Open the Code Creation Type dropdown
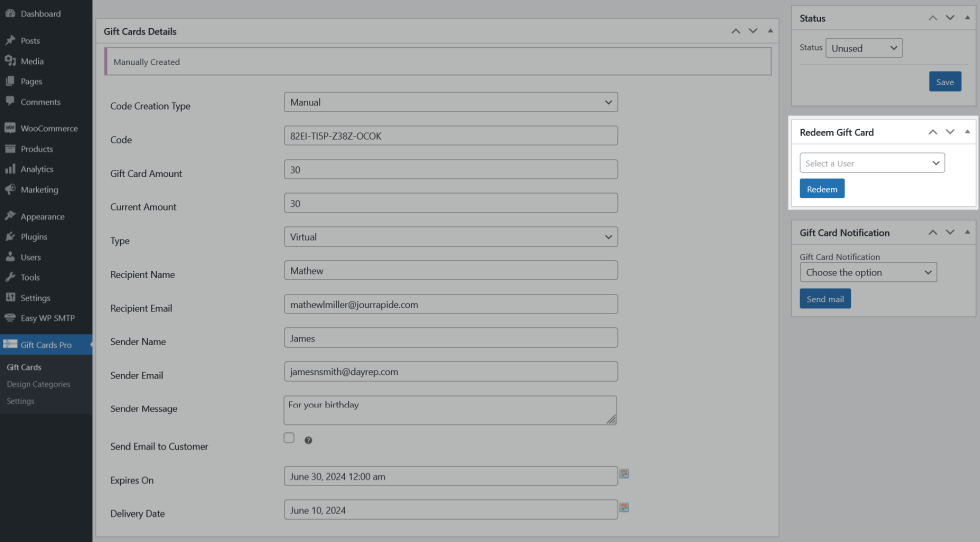Image resolution: width=980 pixels, height=542 pixels. click(450, 102)
